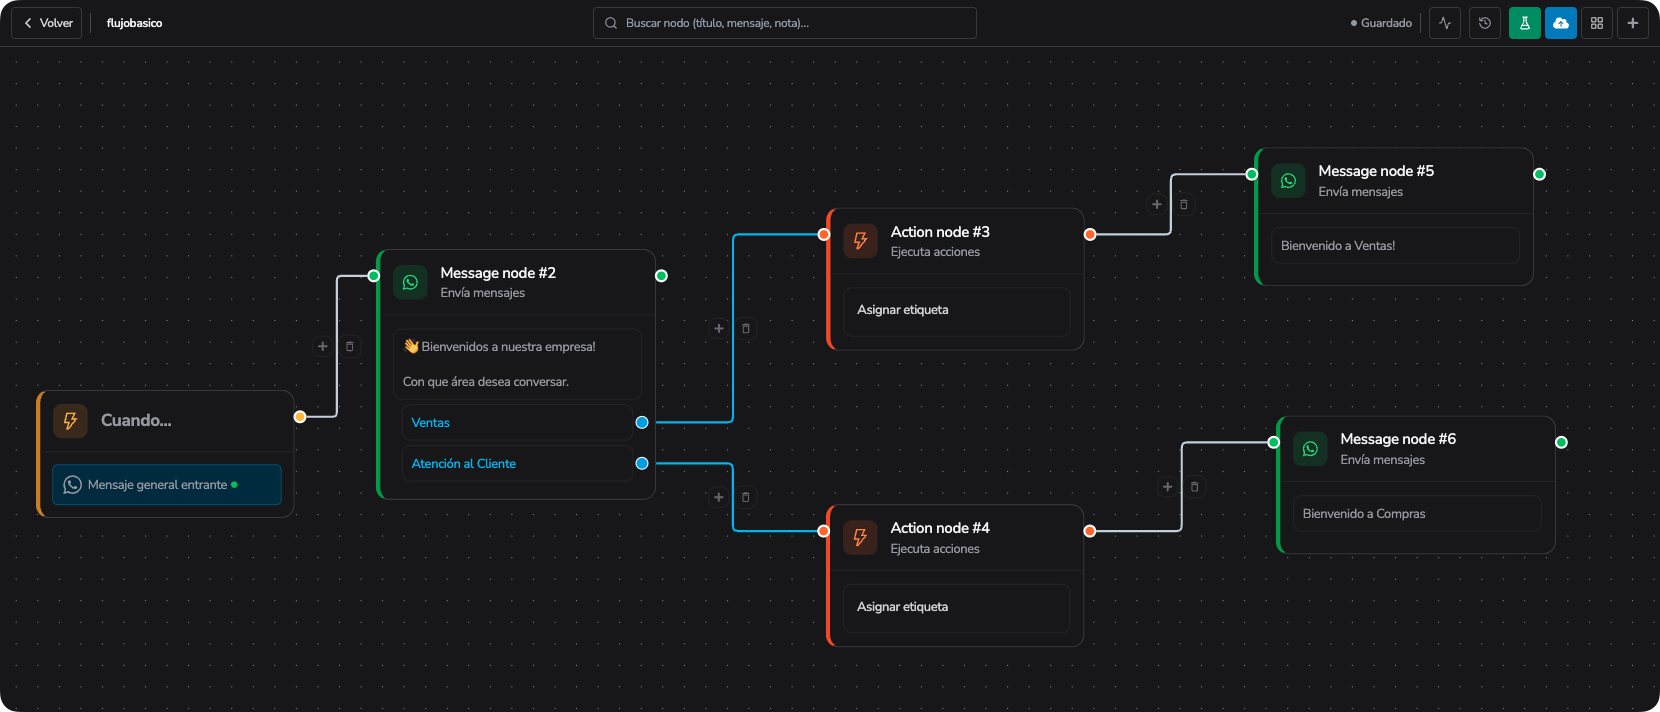Select the Cuando... trigger node lightning icon

[x=70, y=421]
